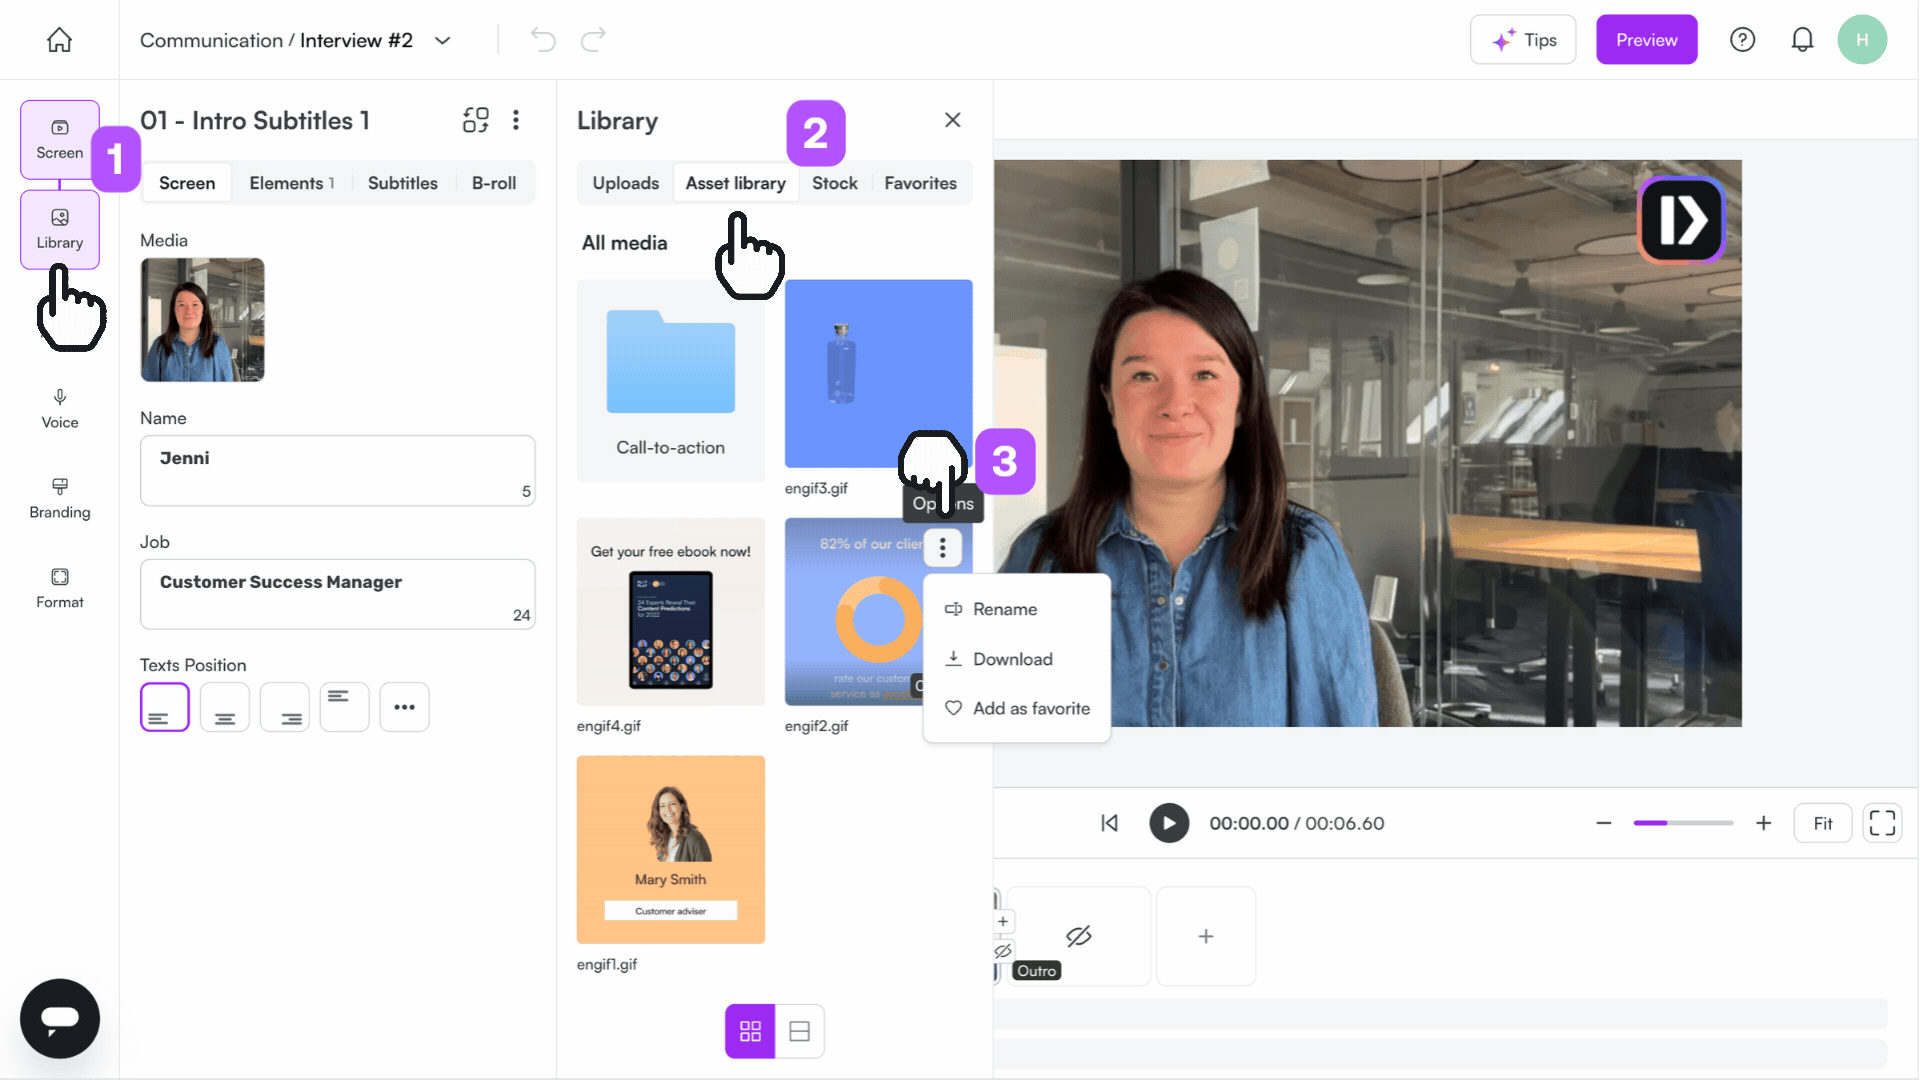Switch library to grid view
This screenshot has height=1080, width=1920.
pos(750,1031)
